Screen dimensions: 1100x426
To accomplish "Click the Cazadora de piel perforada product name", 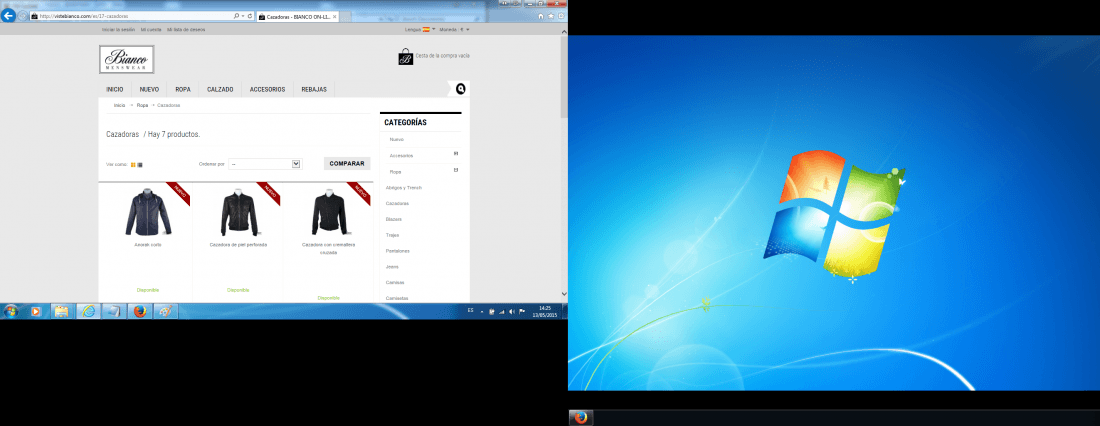I will 239,245.
